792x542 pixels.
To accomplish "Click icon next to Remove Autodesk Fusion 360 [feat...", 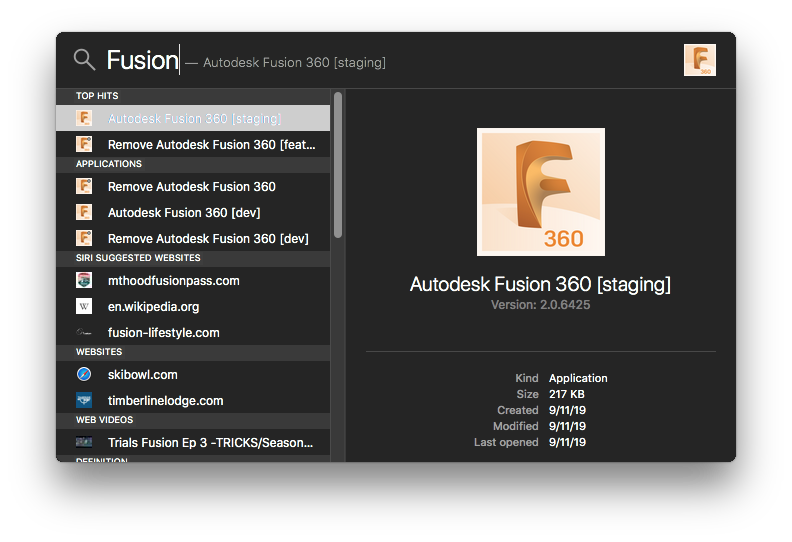I will click(84, 144).
